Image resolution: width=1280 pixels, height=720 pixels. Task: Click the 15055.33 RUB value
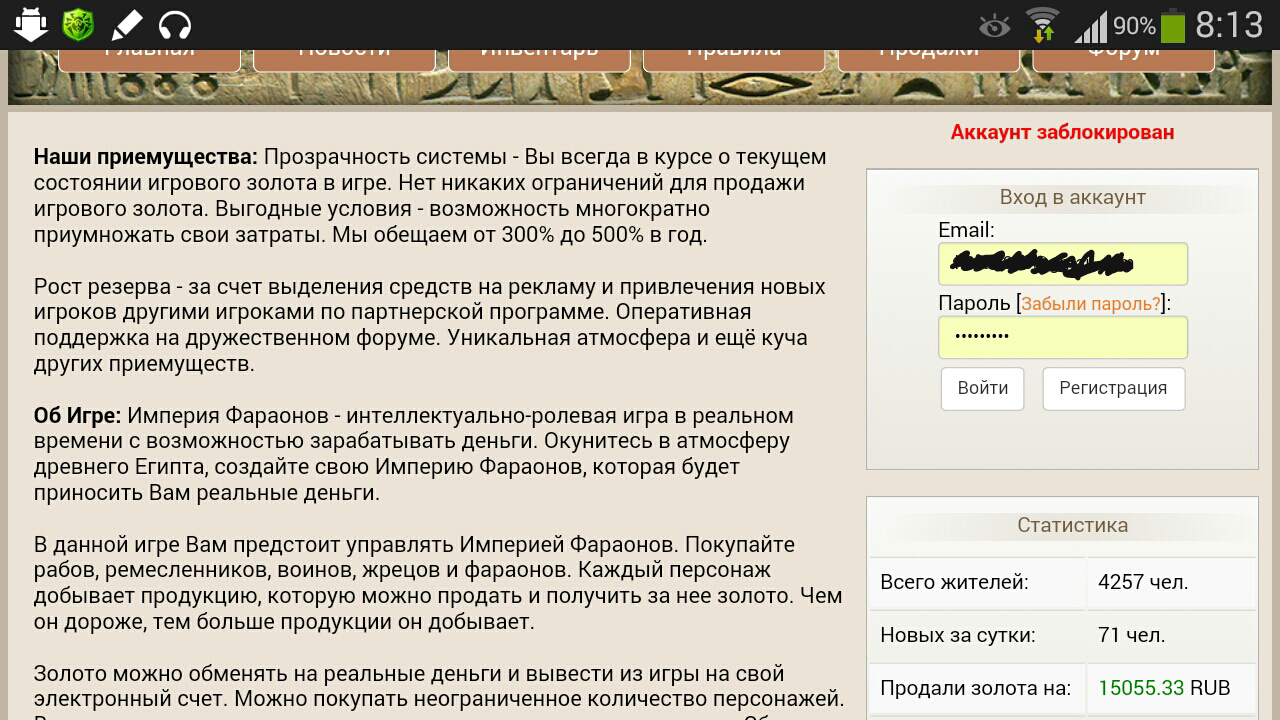click(1164, 688)
